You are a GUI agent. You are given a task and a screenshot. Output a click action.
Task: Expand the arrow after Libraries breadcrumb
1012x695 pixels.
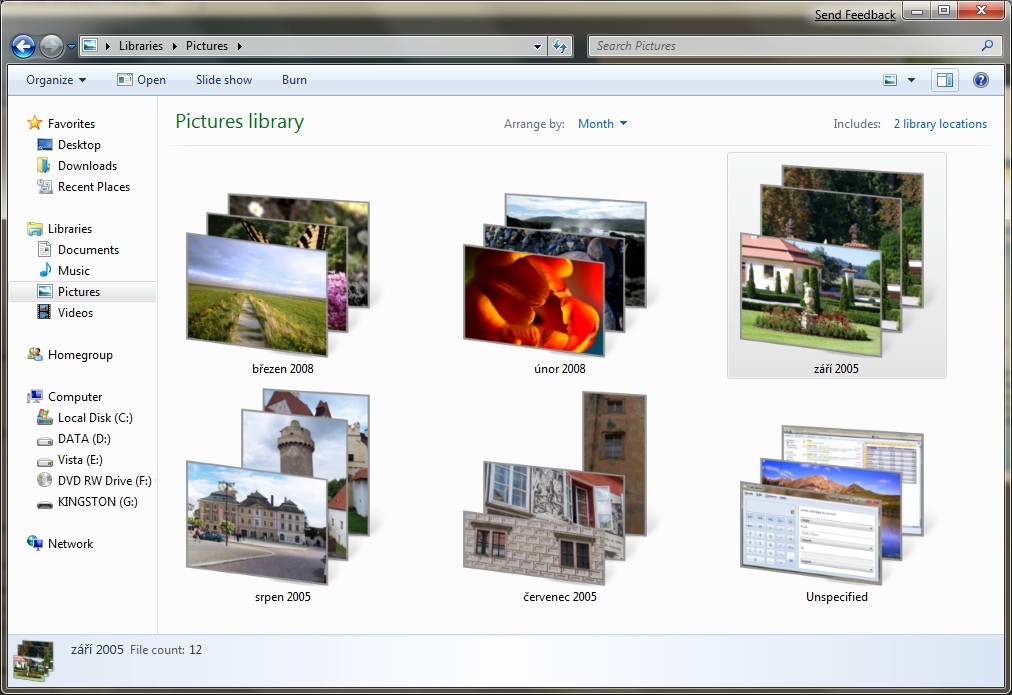pyautogui.click(x=174, y=46)
